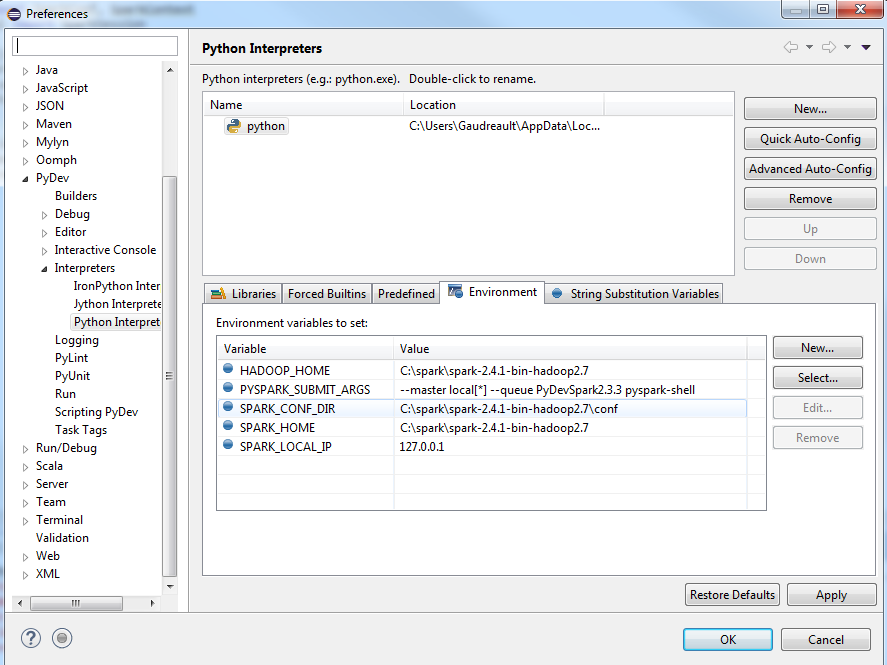The image size is (887, 665).
Task: Open the forward history dropdown arrow
Action: click(847, 47)
